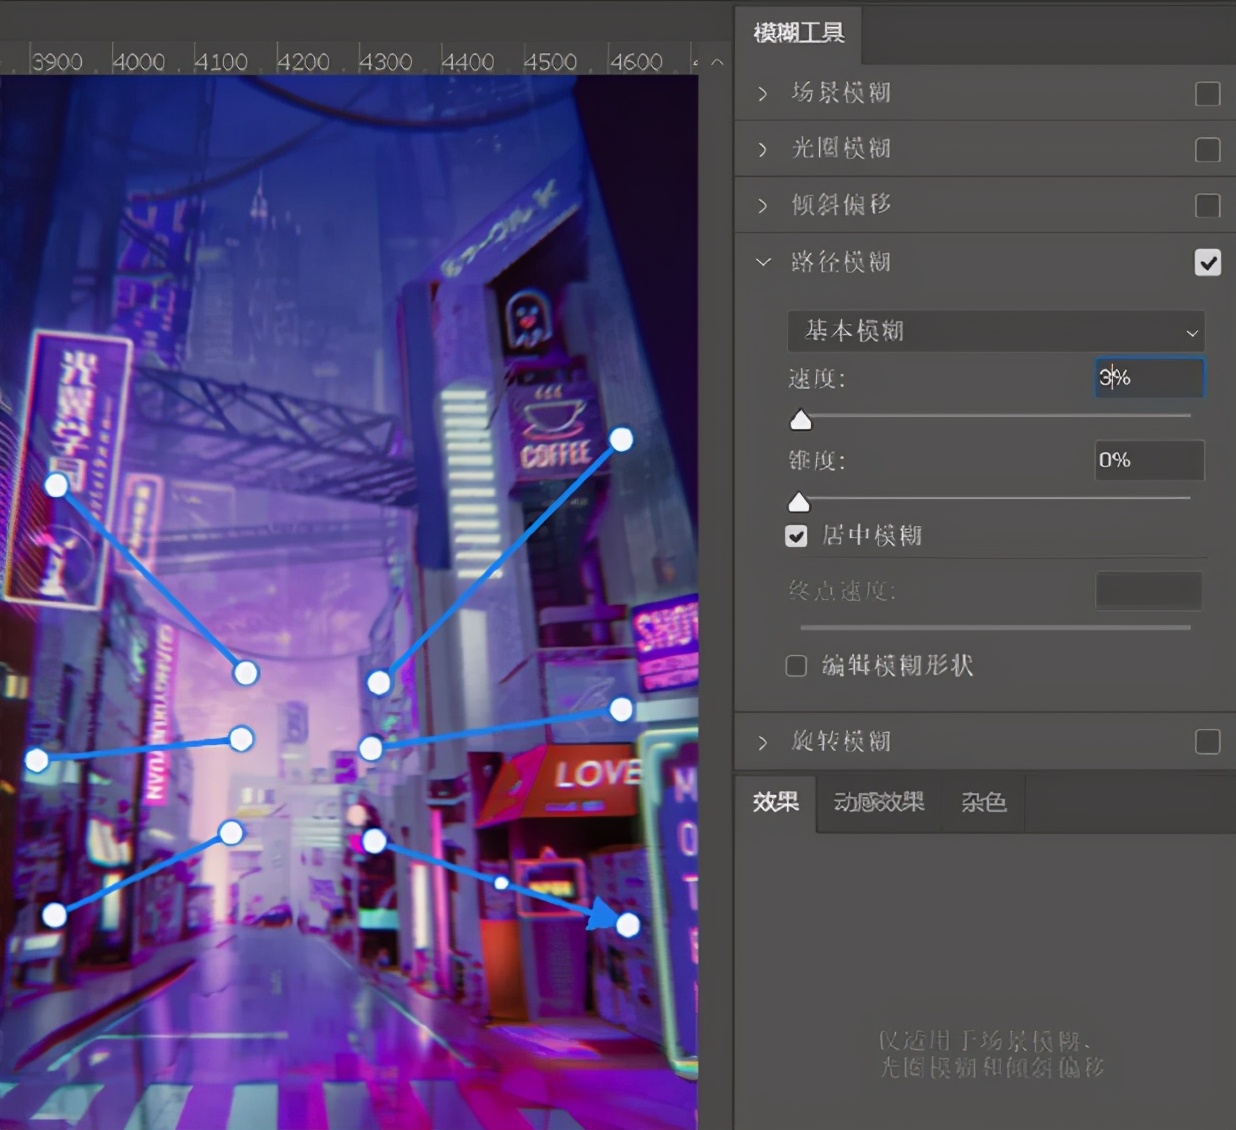This screenshot has height=1130, width=1236.
Task: Select the 效果 tab
Action: coord(775,803)
